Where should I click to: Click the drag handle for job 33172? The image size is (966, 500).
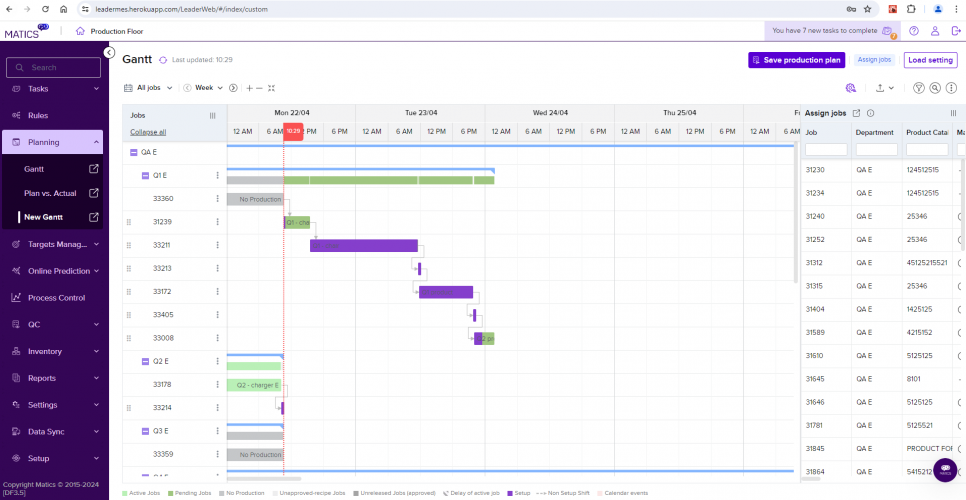pos(129,291)
